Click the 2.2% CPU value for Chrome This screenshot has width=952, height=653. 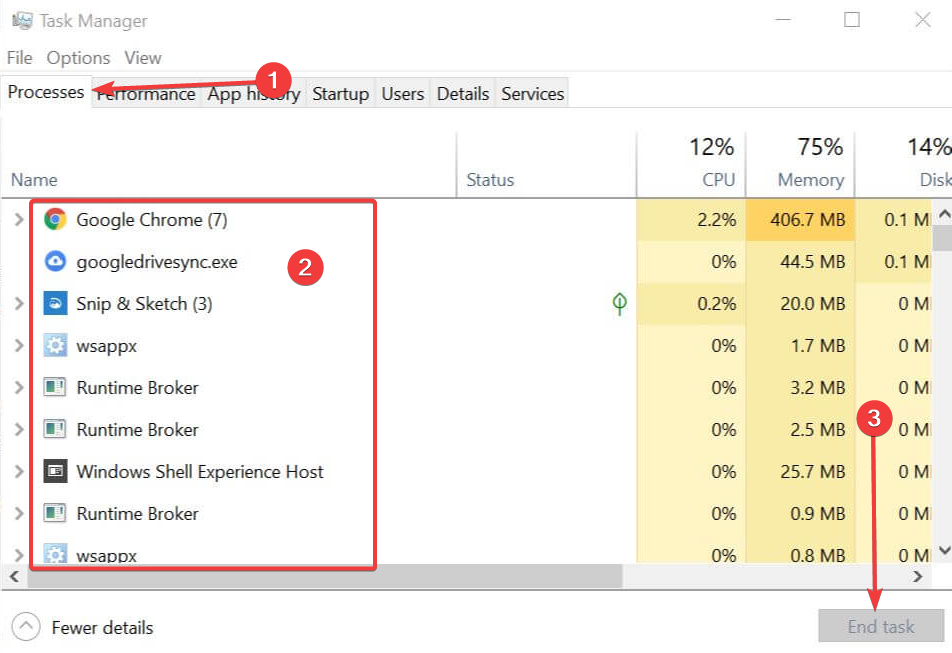point(716,219)
